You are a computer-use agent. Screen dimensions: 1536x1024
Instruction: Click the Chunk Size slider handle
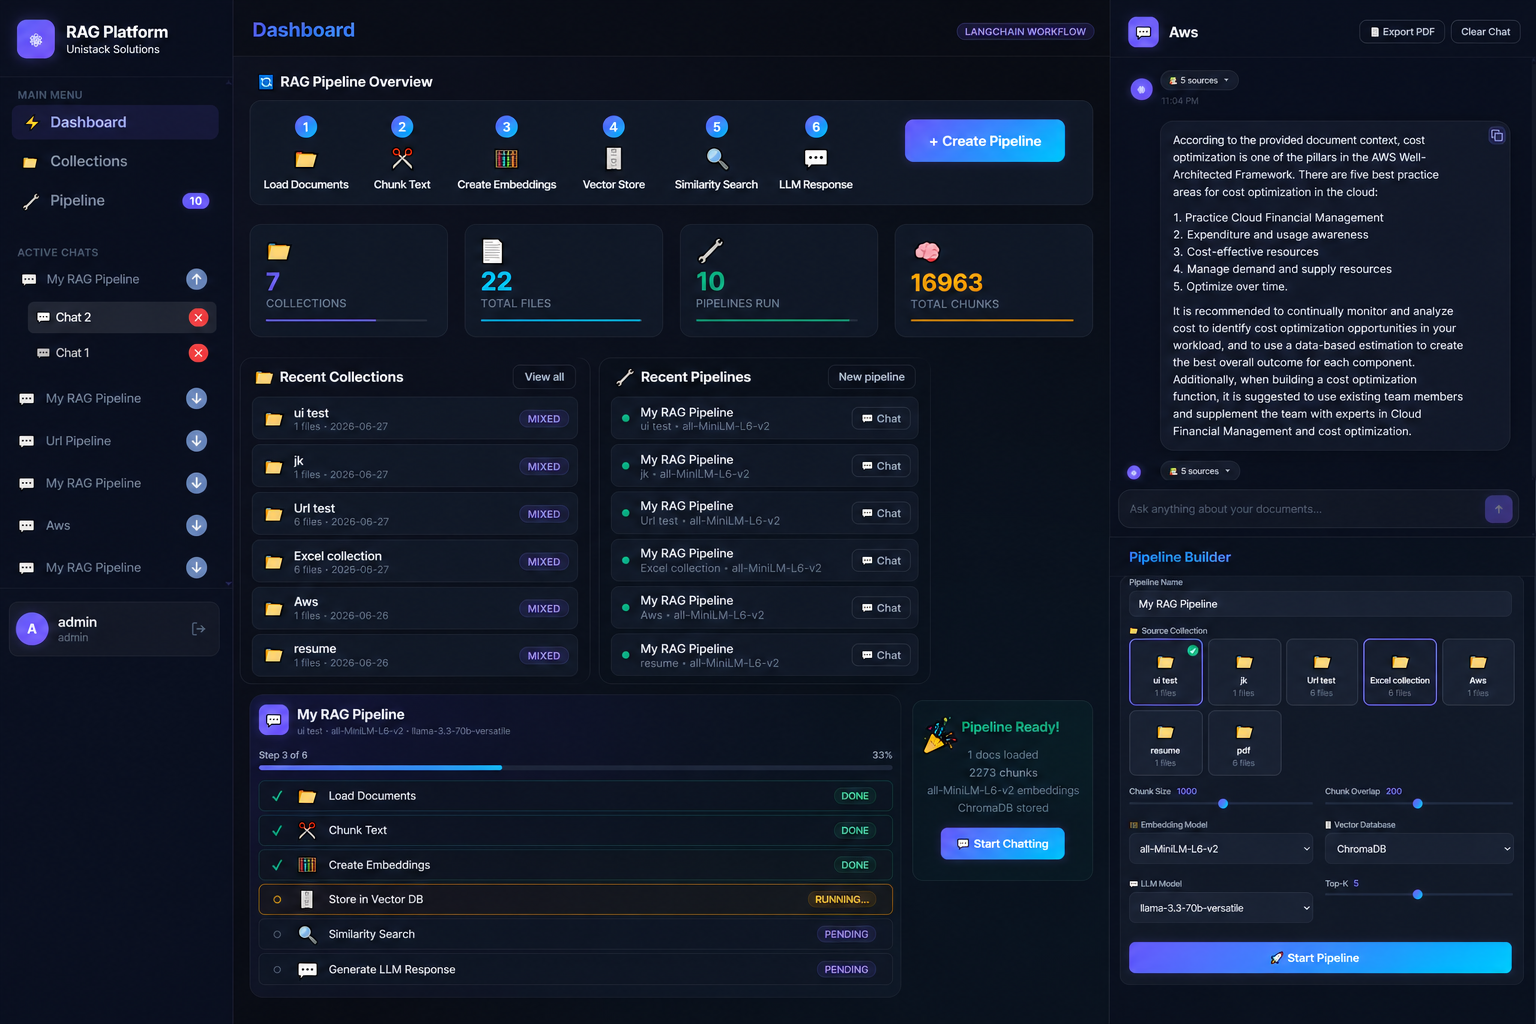point(1223,804)
